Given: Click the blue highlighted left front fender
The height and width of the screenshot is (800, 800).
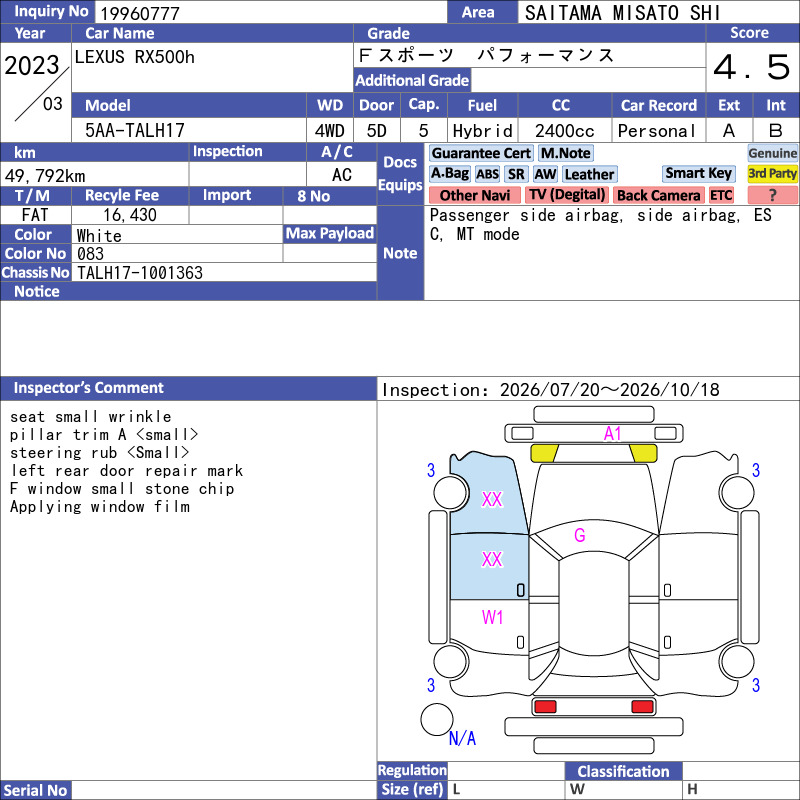Looking at the screenshot, I should click(x=487, y=494).
